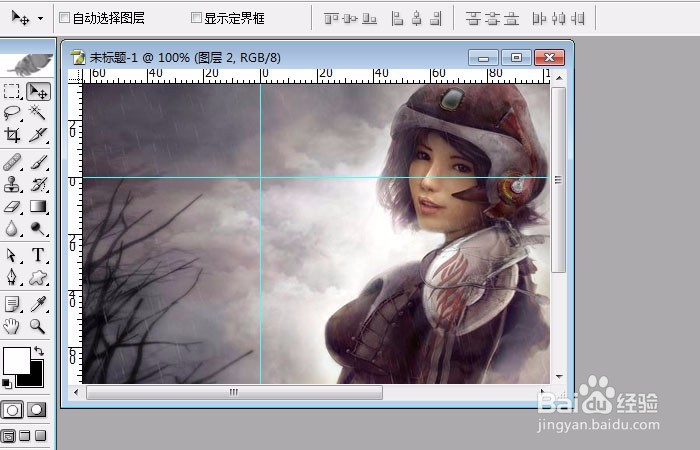
Task: Align horizontal centers of layers
Action: click(417, 19)
